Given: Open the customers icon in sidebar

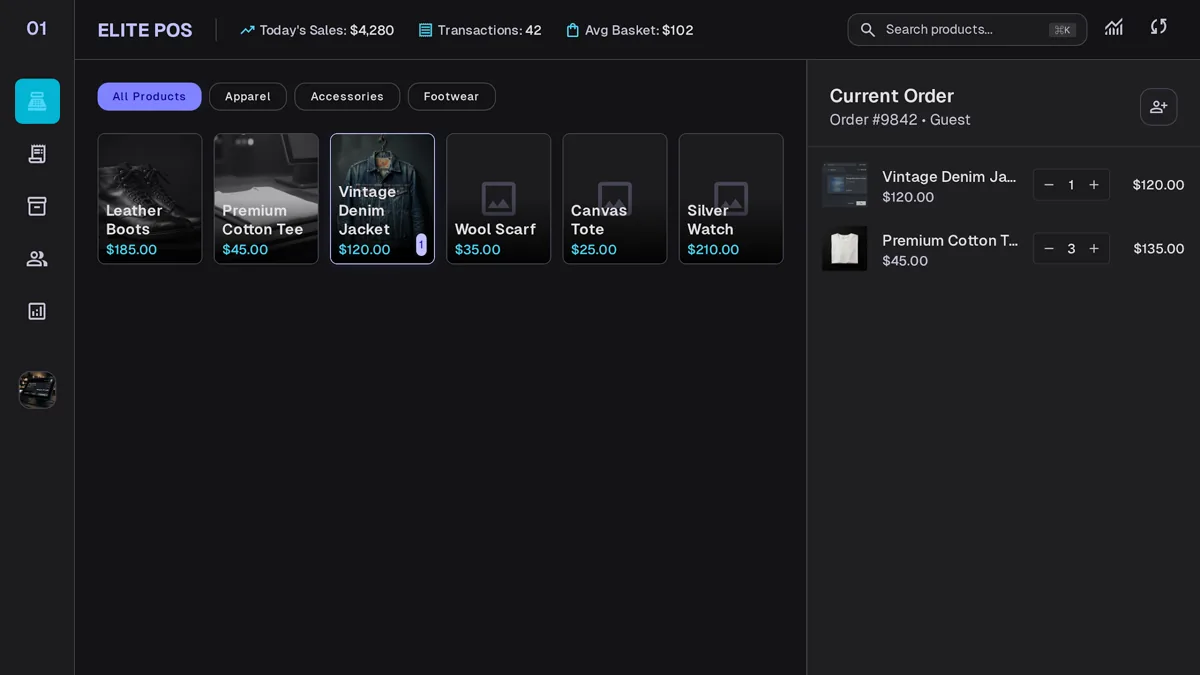Looking at the screenshot, I should pos(37,259).
